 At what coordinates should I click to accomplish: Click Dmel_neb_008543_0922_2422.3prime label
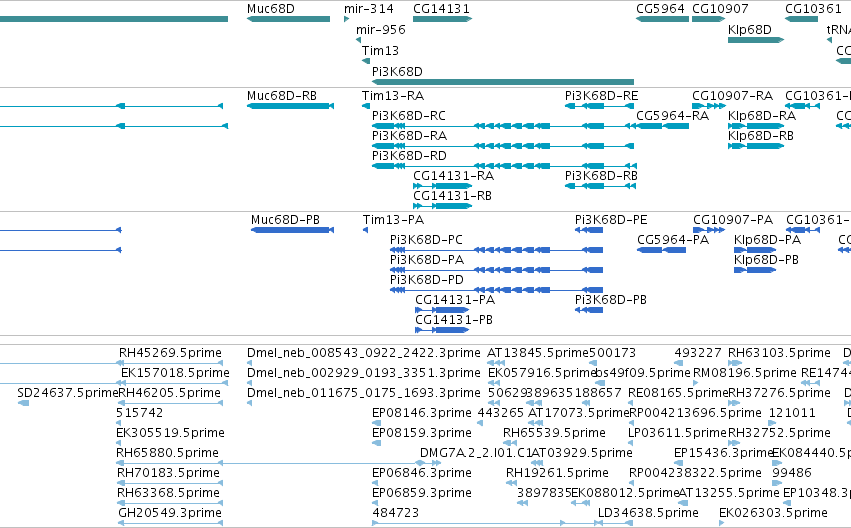click(364, 353)
